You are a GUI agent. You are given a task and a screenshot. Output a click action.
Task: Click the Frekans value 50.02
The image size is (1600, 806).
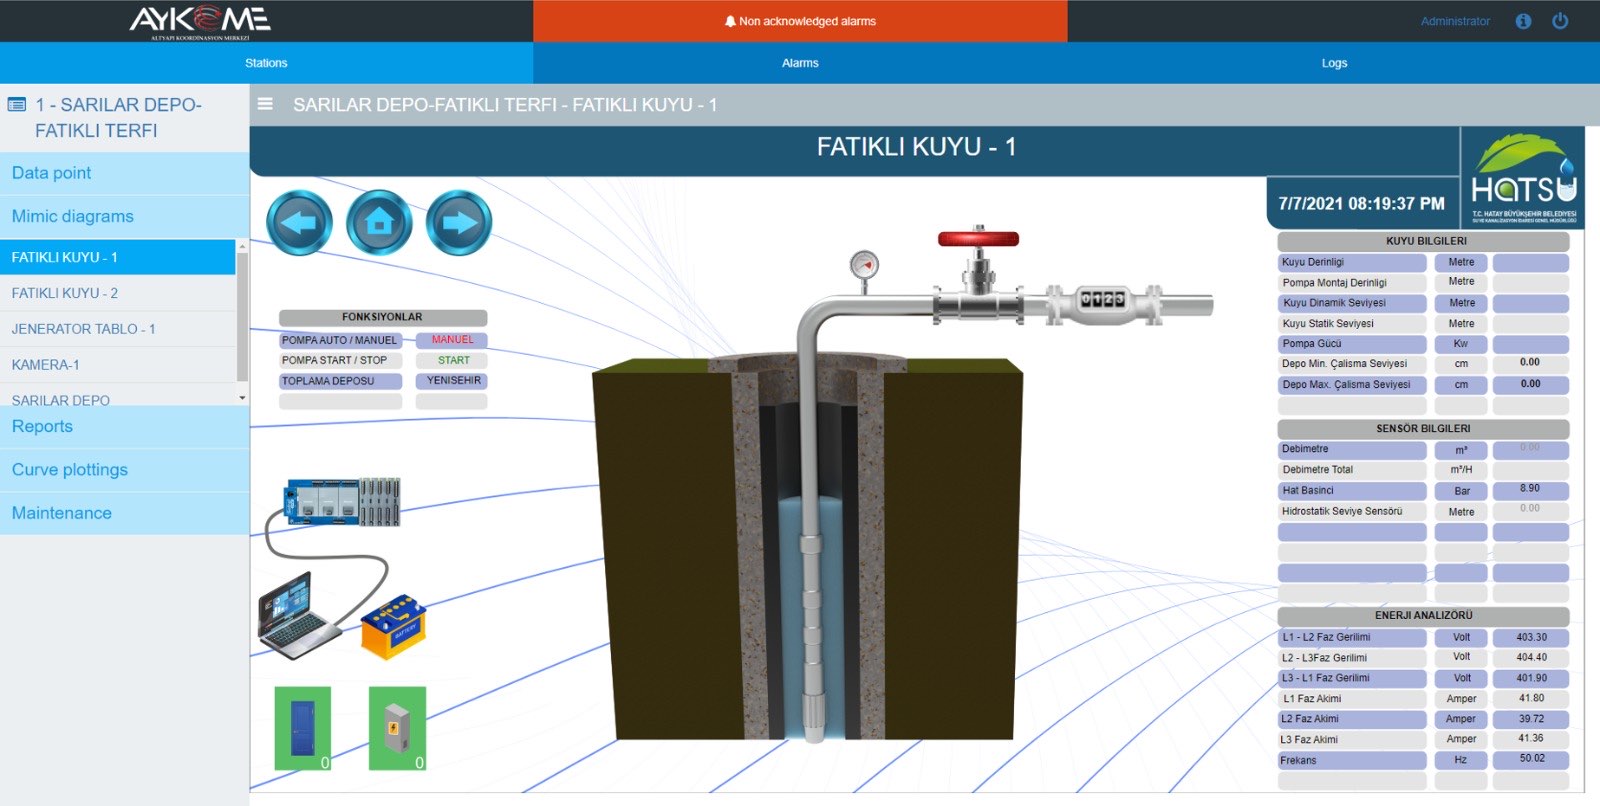coord(1530,759)
